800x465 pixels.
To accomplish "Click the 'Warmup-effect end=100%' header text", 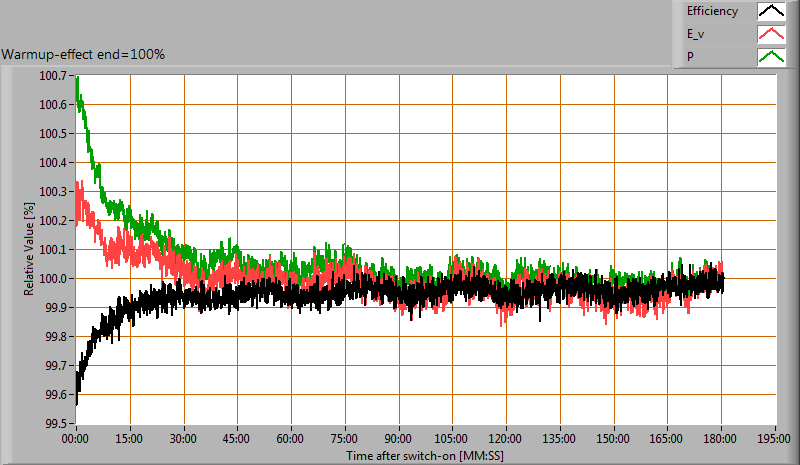I will [x=83, y=53].
